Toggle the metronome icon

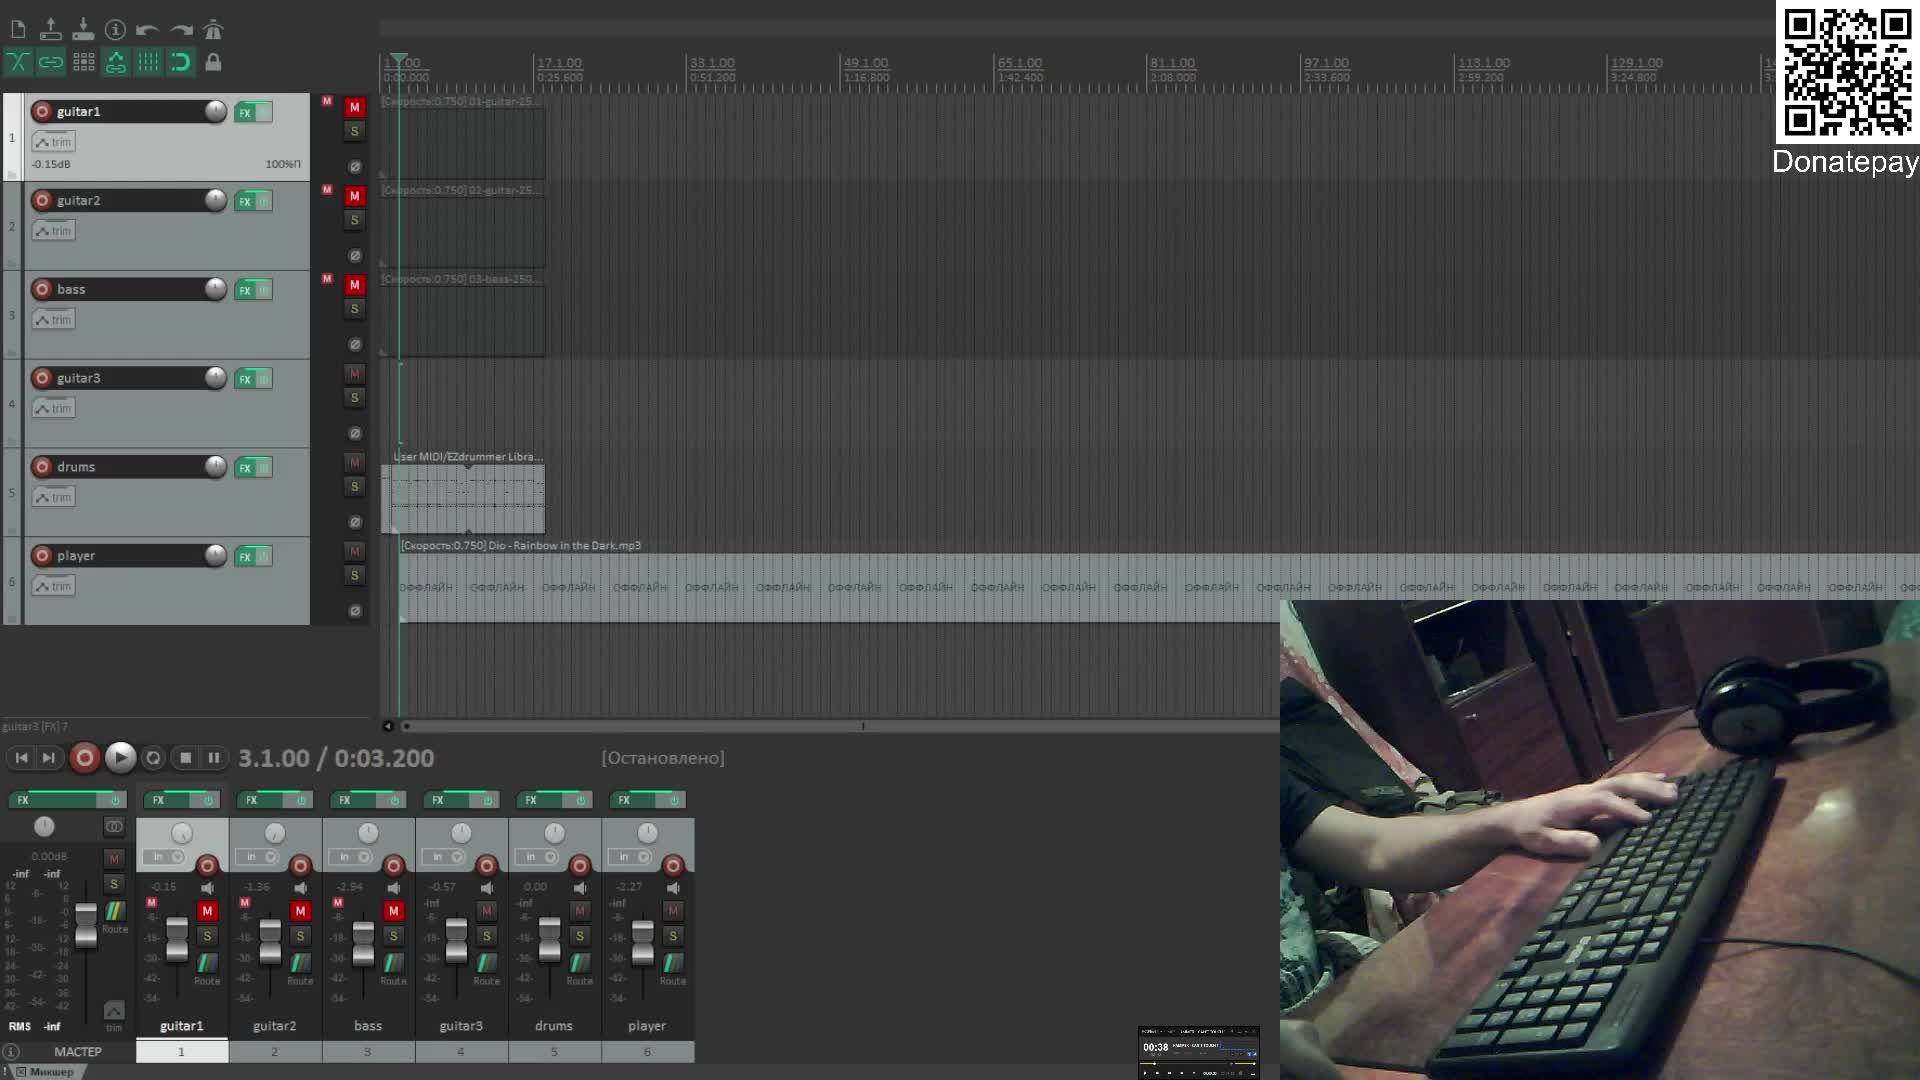coord(213,29)
